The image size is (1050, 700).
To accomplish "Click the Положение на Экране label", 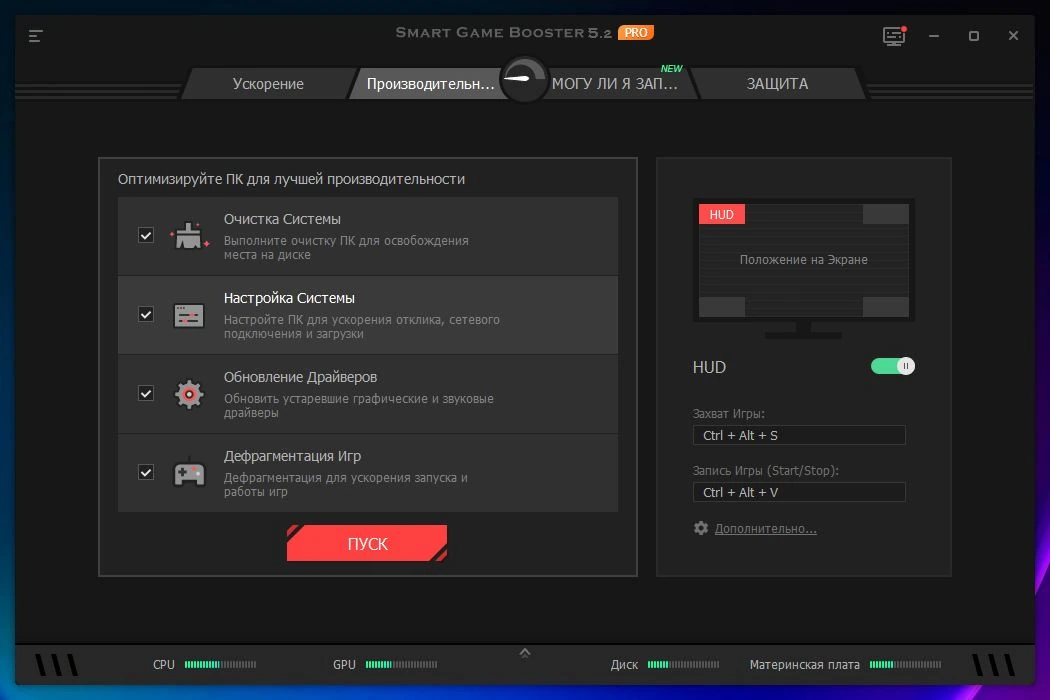I will [804, 259].
